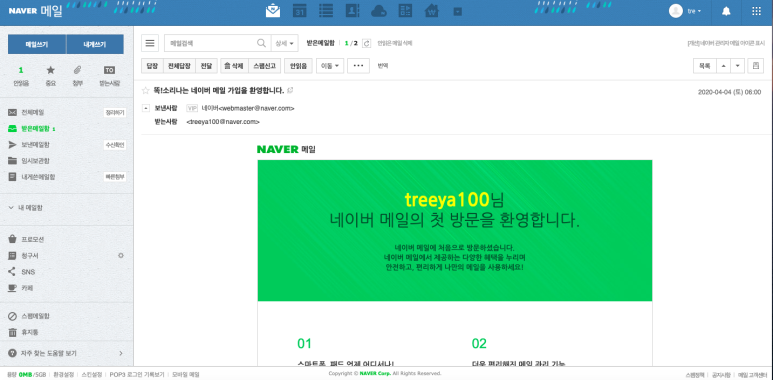Star the welcome mail subject
The image size is (773, 380).
(x=145, y=91)
